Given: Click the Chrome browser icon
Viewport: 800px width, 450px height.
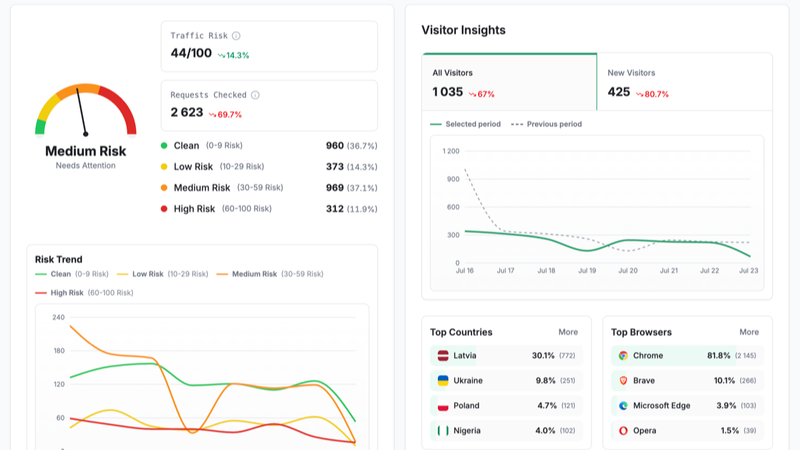Looking at the screenshot, I should pos(623,356).
